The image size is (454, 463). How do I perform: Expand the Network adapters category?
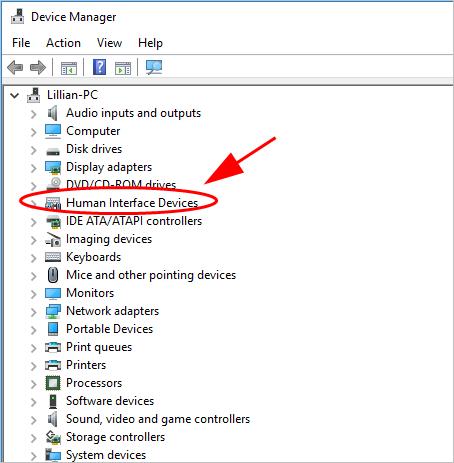[x=33, y=312]
